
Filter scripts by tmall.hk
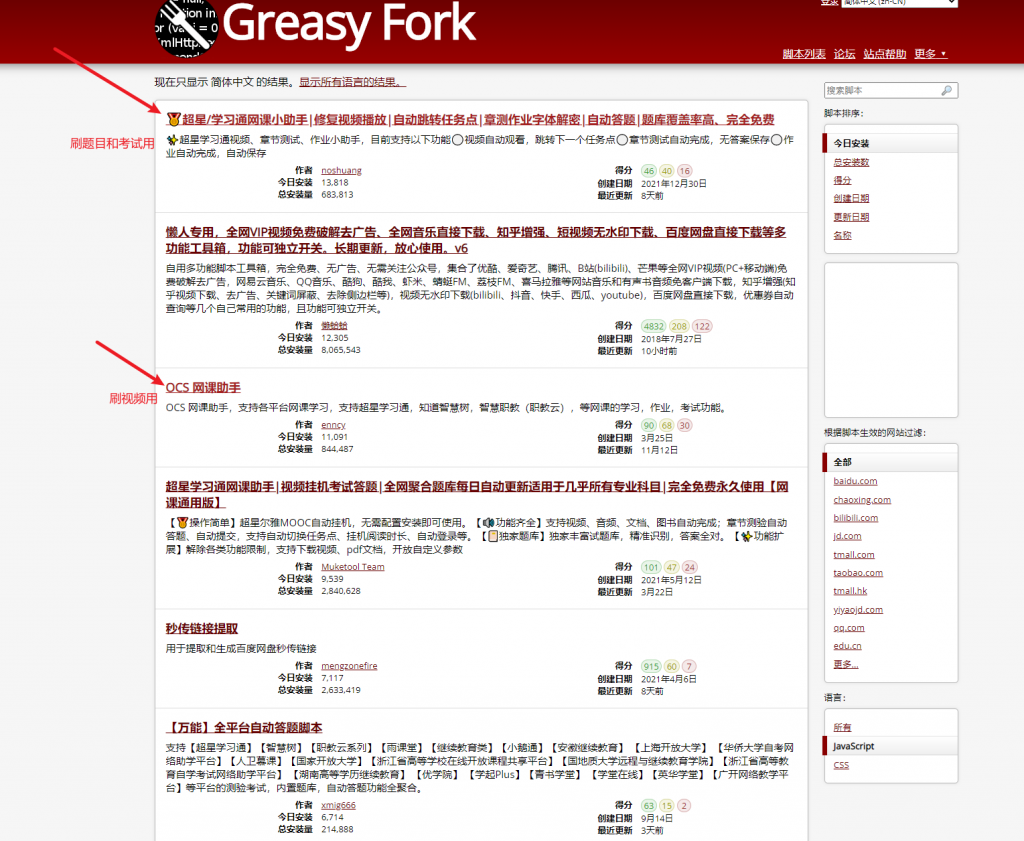pos(850,591)
